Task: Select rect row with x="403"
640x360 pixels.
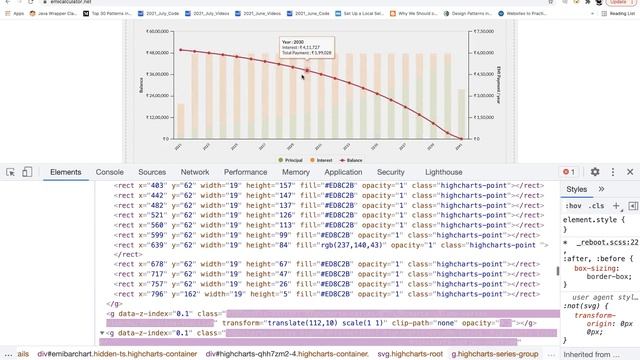Action: click(329, 186)
